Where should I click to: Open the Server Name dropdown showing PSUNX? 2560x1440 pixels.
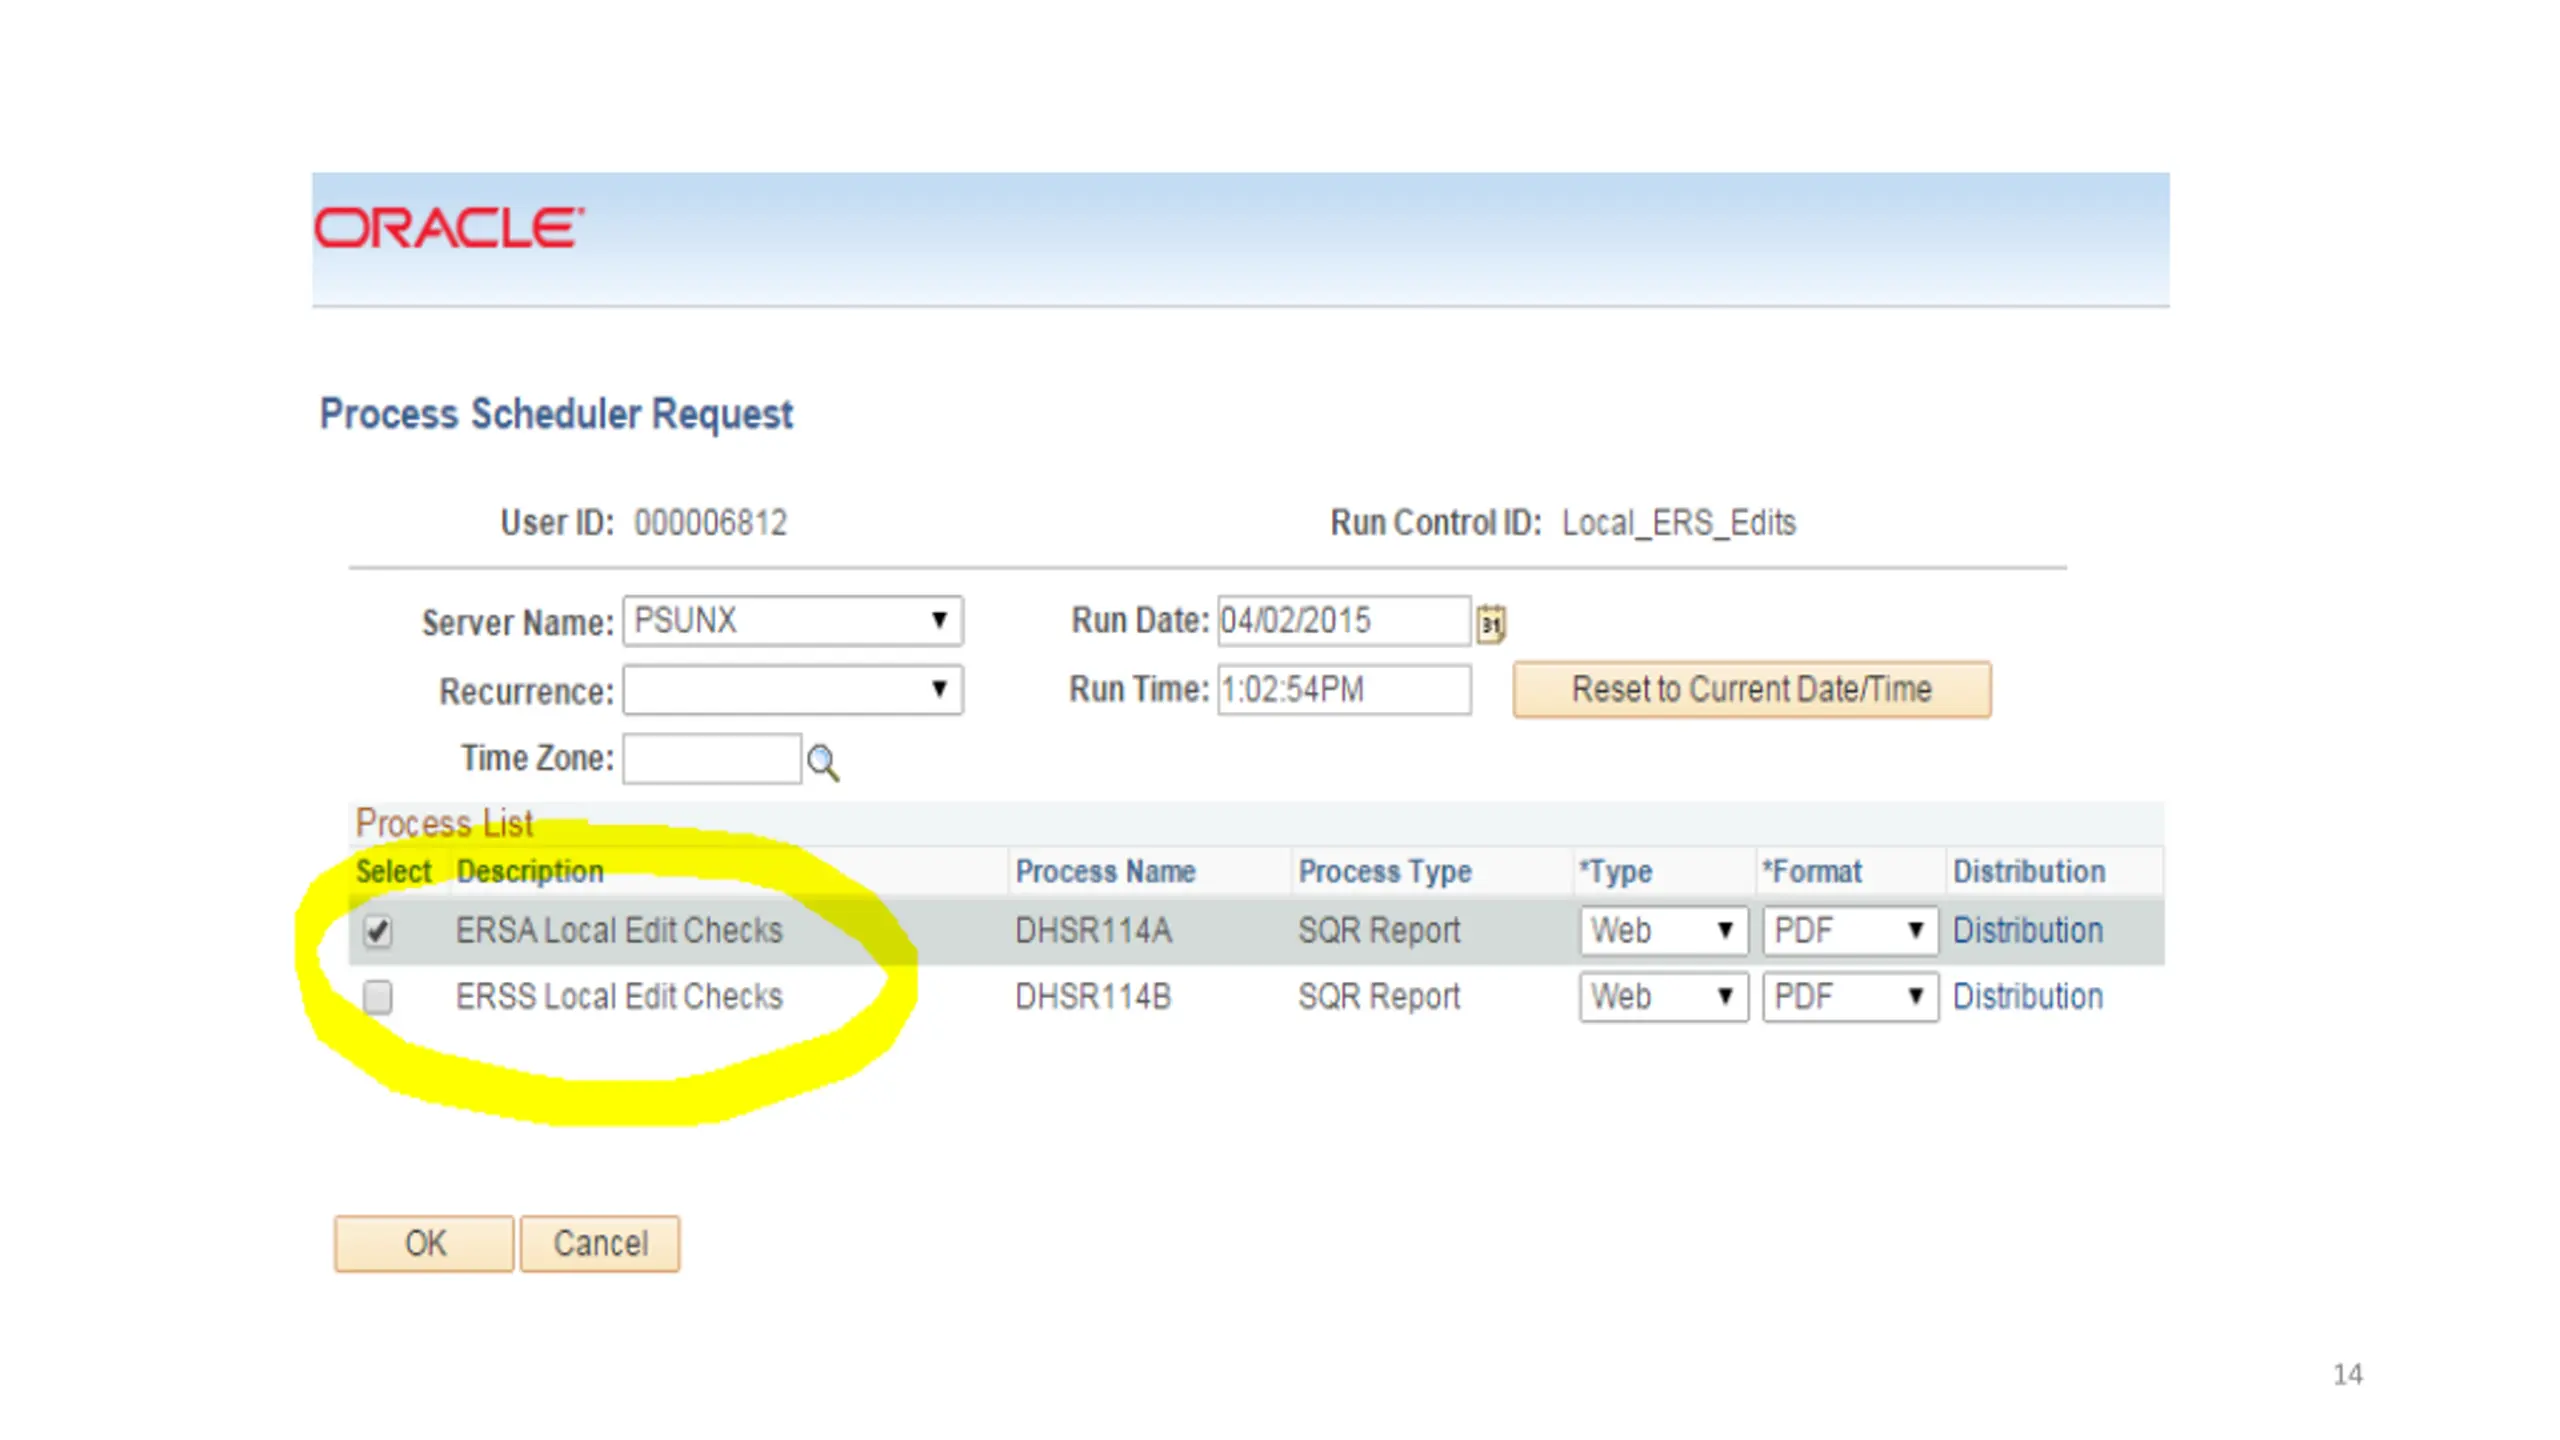point(792,620)
